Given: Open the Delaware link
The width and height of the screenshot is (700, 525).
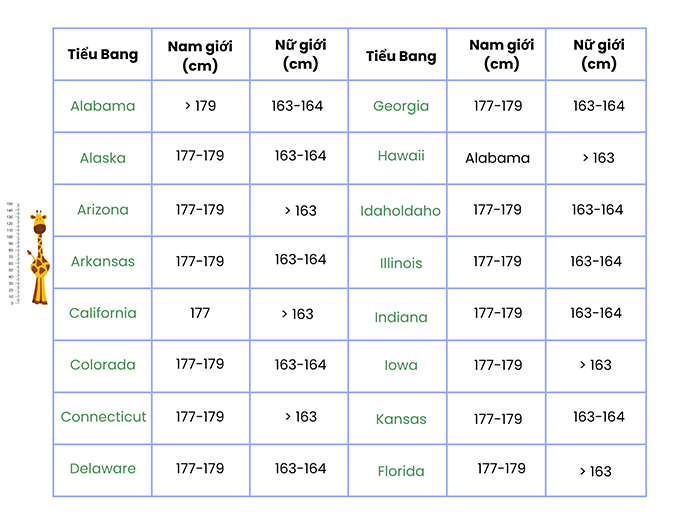Looking at the screenshot, I should 103,469.
